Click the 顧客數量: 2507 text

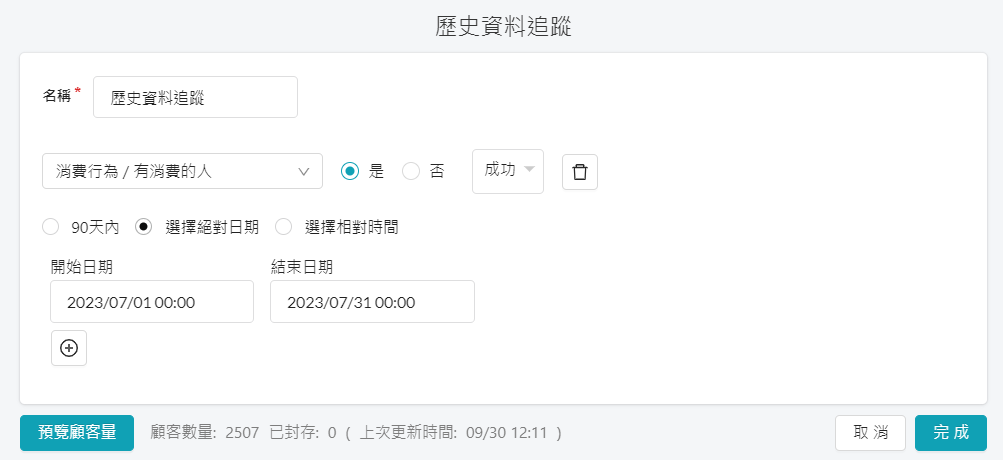click(x=205, y=433)
